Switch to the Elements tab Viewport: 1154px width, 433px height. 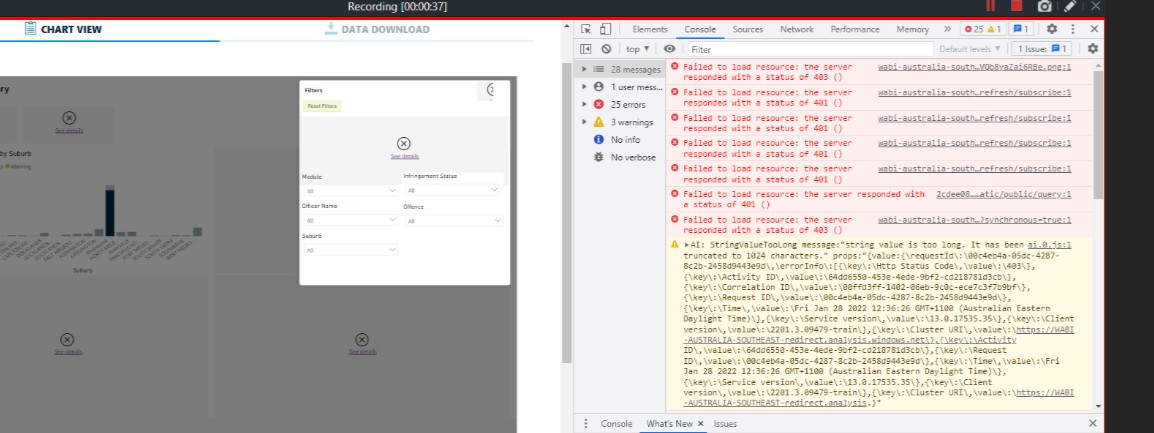[650, 29]
